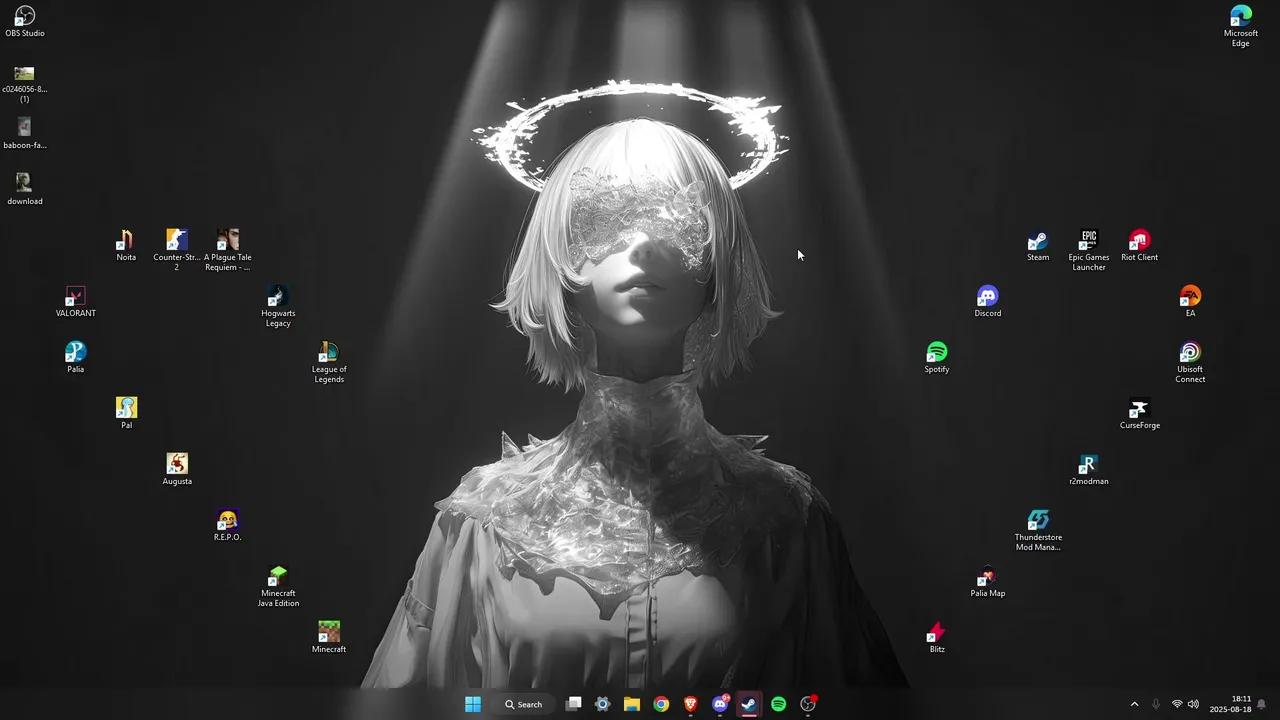Select the Counter-Strike 2 desktop shortcut
This screenshot has height=720, width=1280.
[177, 250]
